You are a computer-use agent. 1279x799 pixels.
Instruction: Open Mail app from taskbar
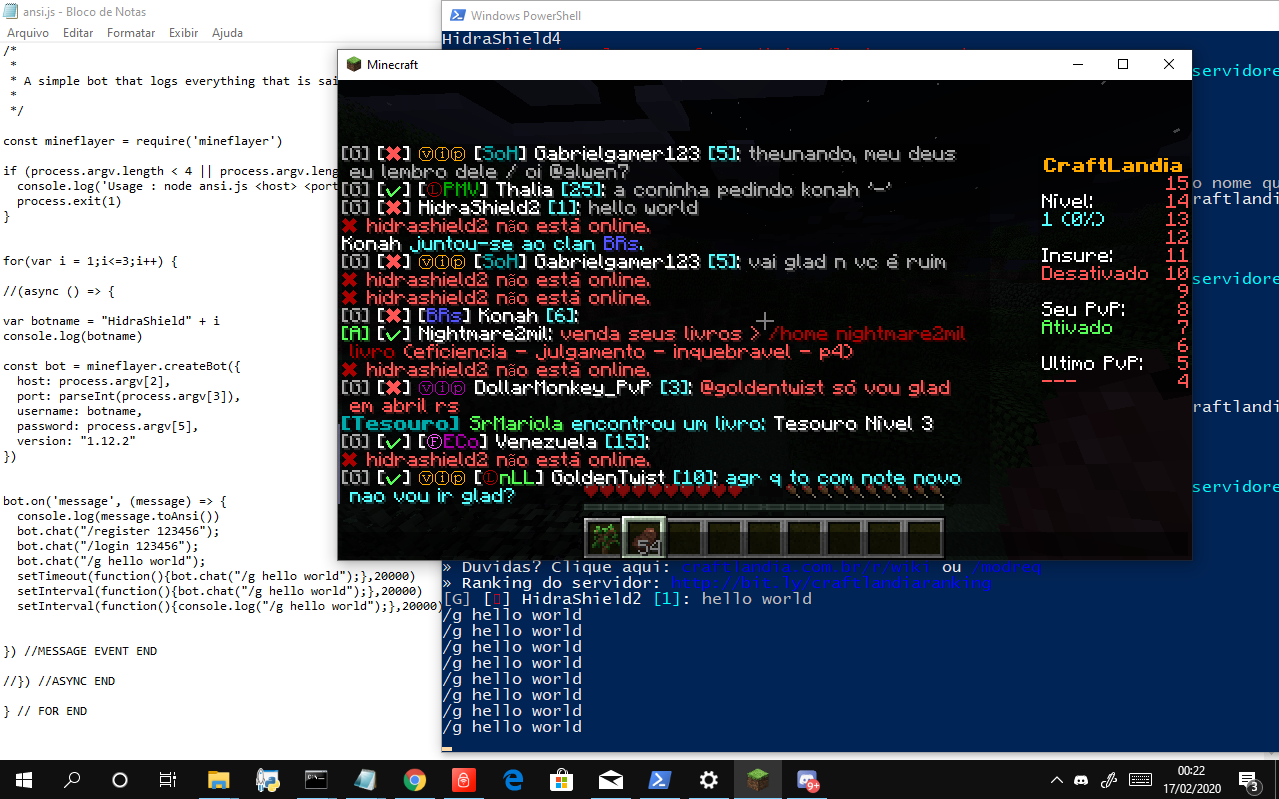610,780
